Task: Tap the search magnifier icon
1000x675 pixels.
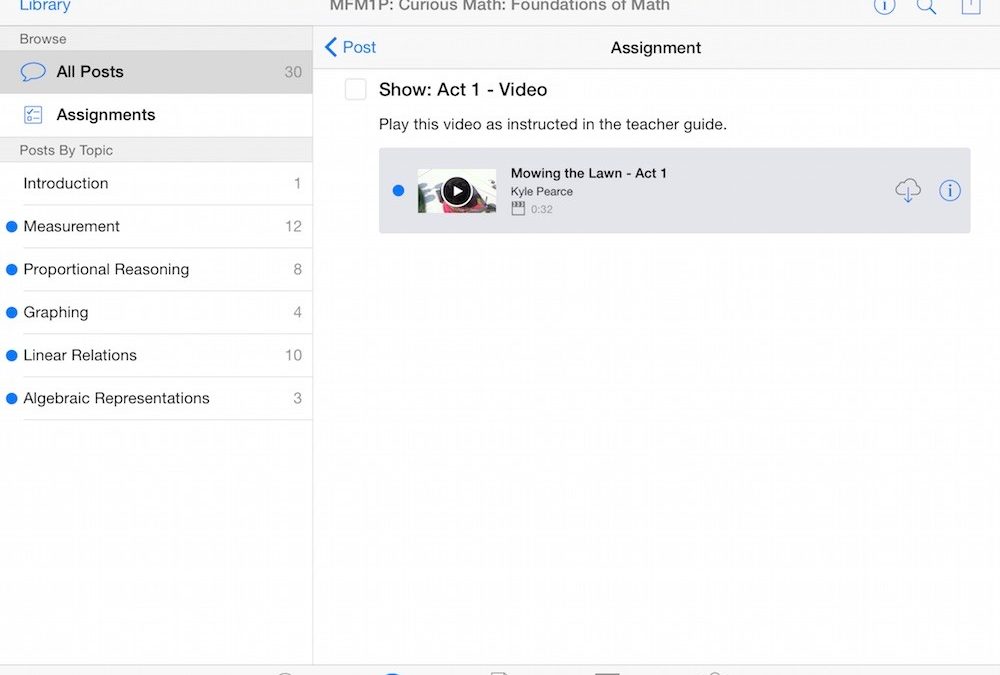Action: [x=927, y=6]
